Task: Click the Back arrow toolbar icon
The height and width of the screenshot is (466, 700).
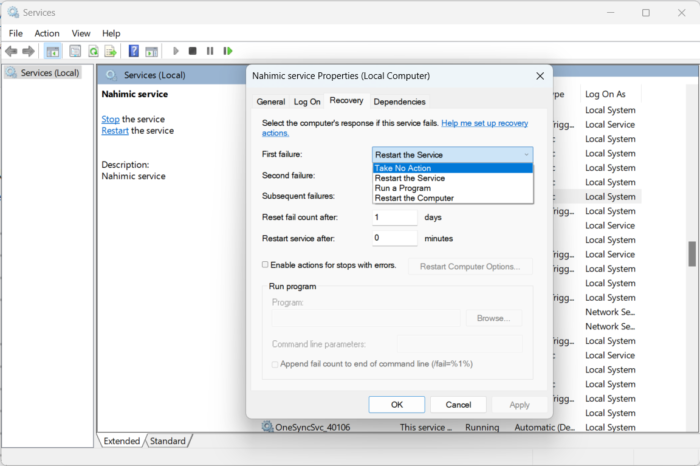Action: [x=11, y=51]
